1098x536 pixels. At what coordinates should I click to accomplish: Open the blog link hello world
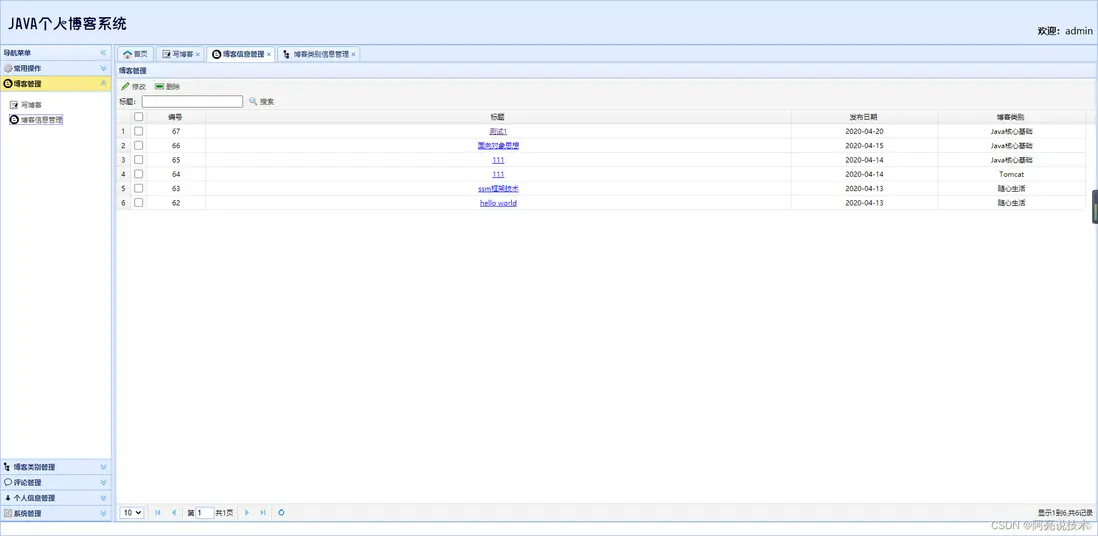tap(498, 202)
